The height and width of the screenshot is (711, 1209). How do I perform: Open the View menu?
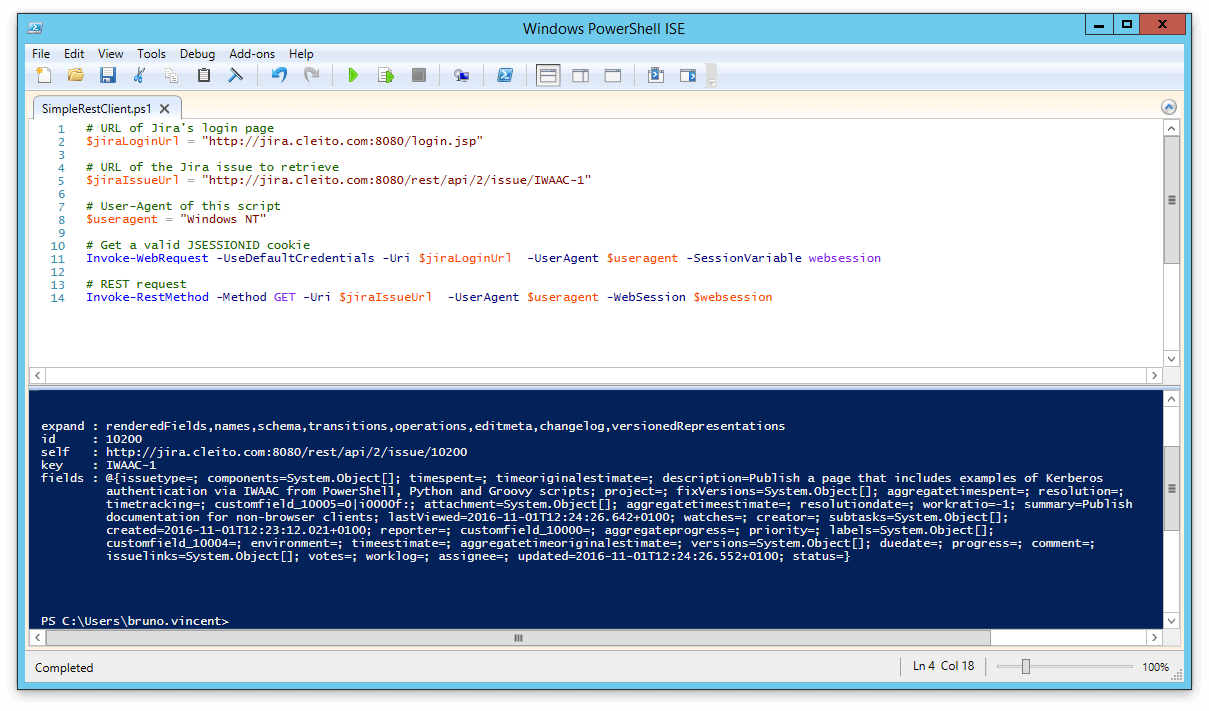111,54
